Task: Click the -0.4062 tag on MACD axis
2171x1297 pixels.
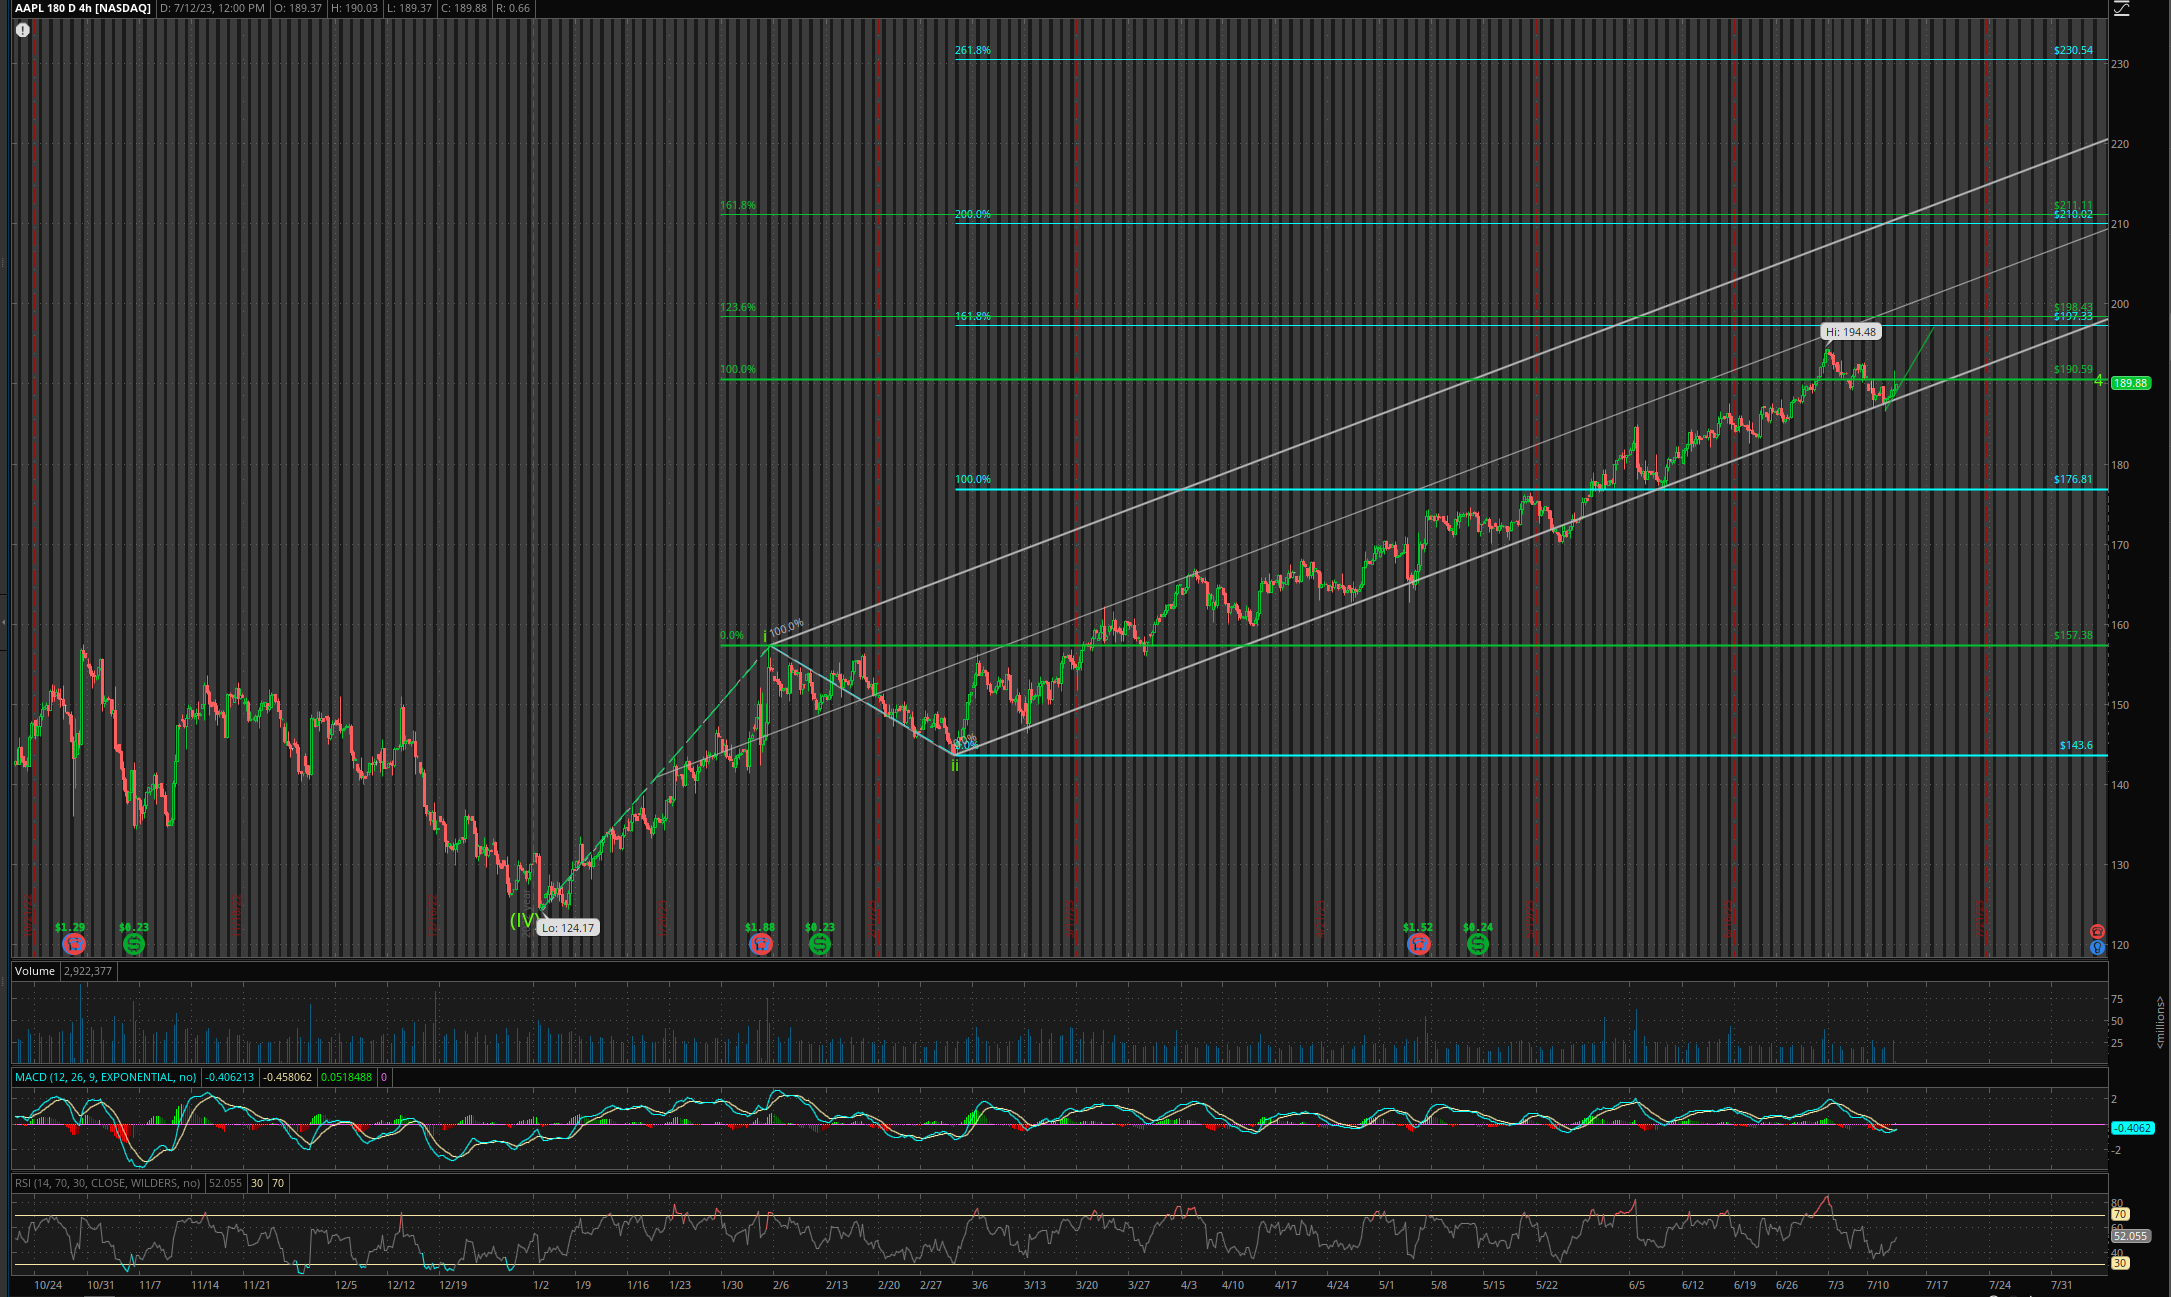Action: [x=2132, y=1128]
